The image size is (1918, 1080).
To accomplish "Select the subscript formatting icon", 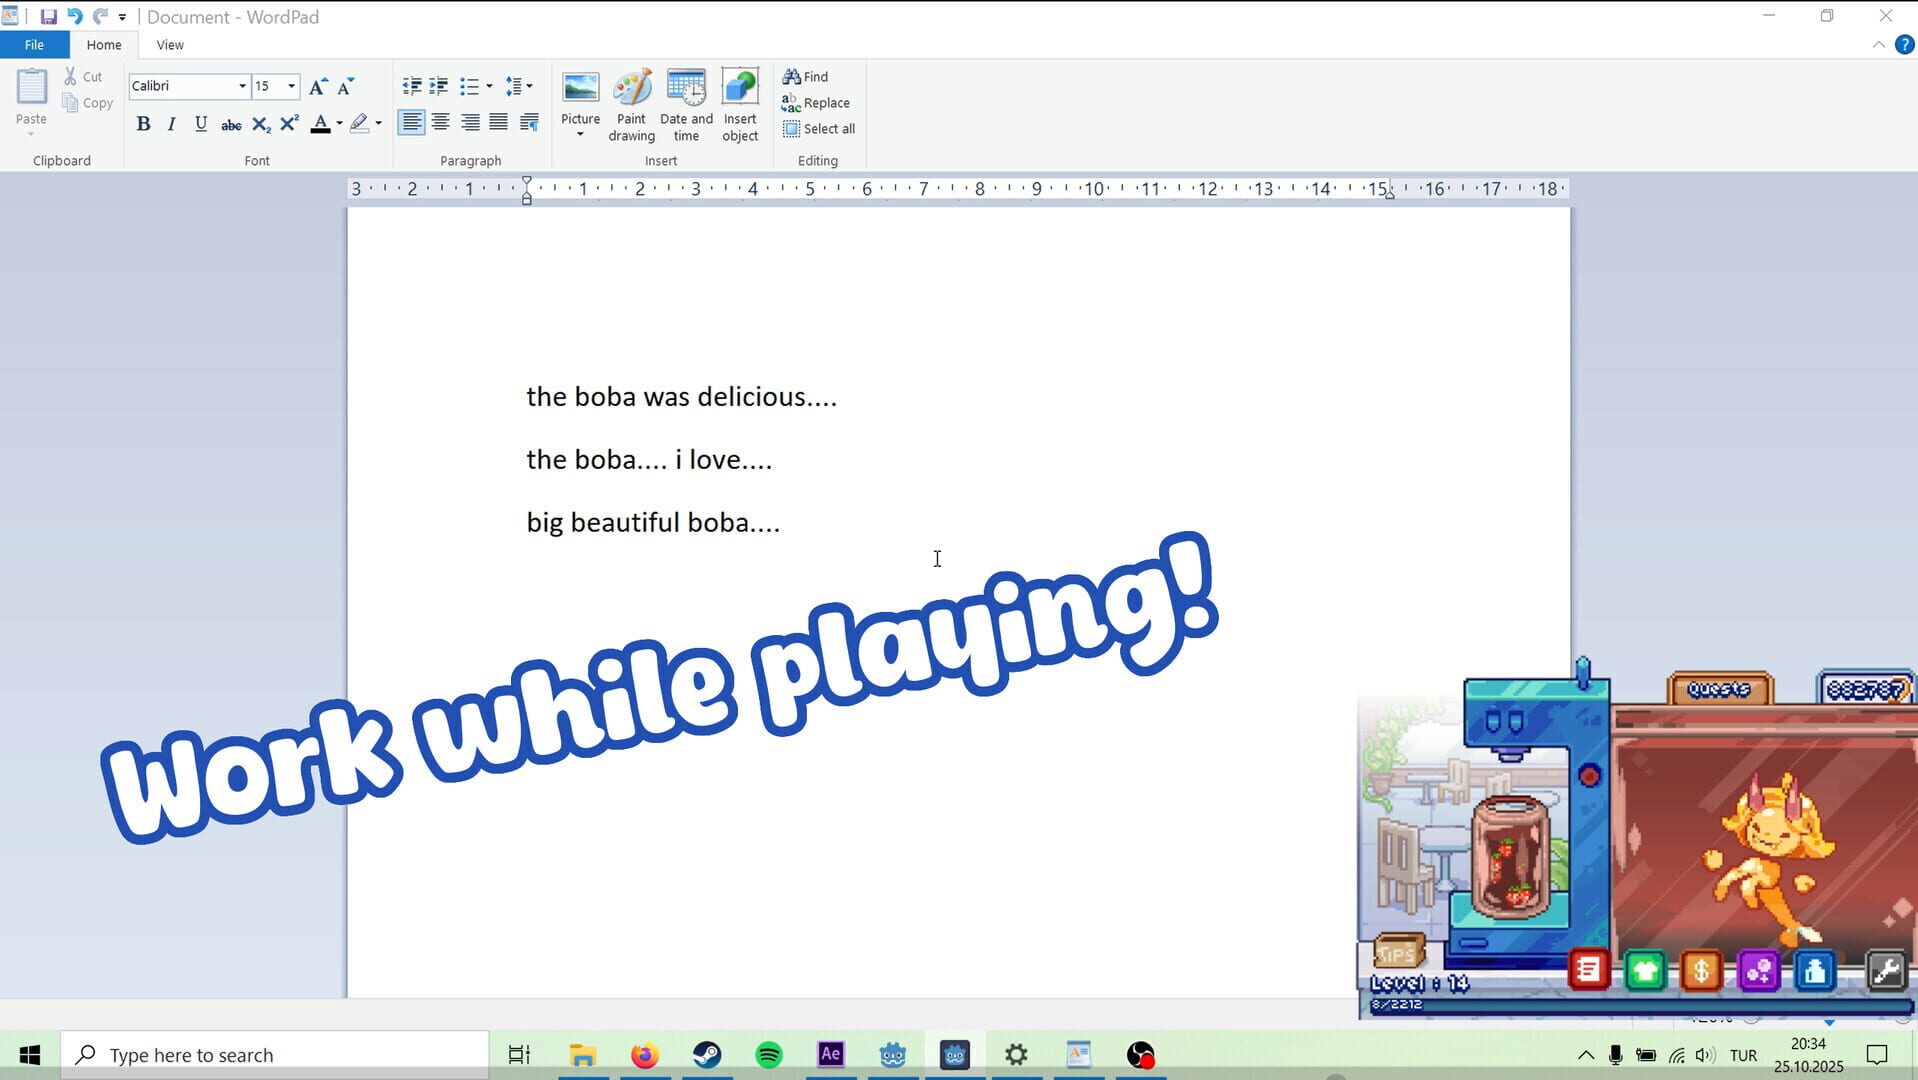I will (x=259, y=123).
